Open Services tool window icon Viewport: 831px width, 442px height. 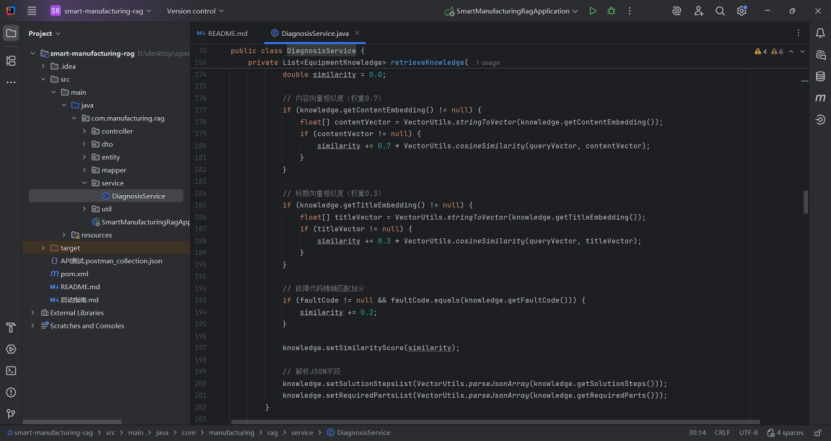[x=11, y=349]
